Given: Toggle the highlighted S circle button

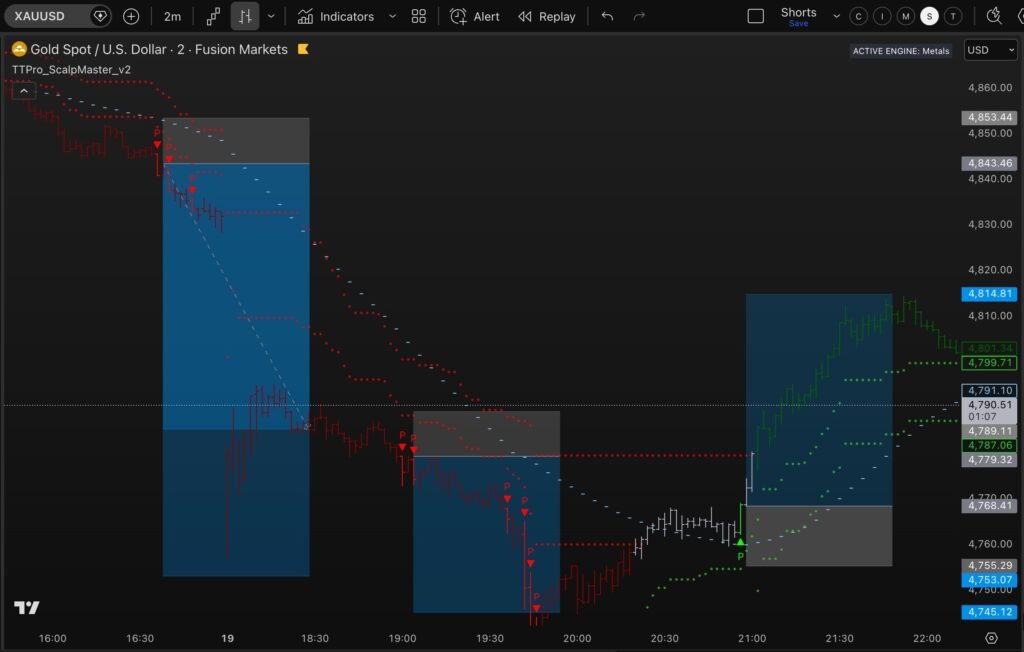Looking at the screenshot, I should [x=930, y=16].
